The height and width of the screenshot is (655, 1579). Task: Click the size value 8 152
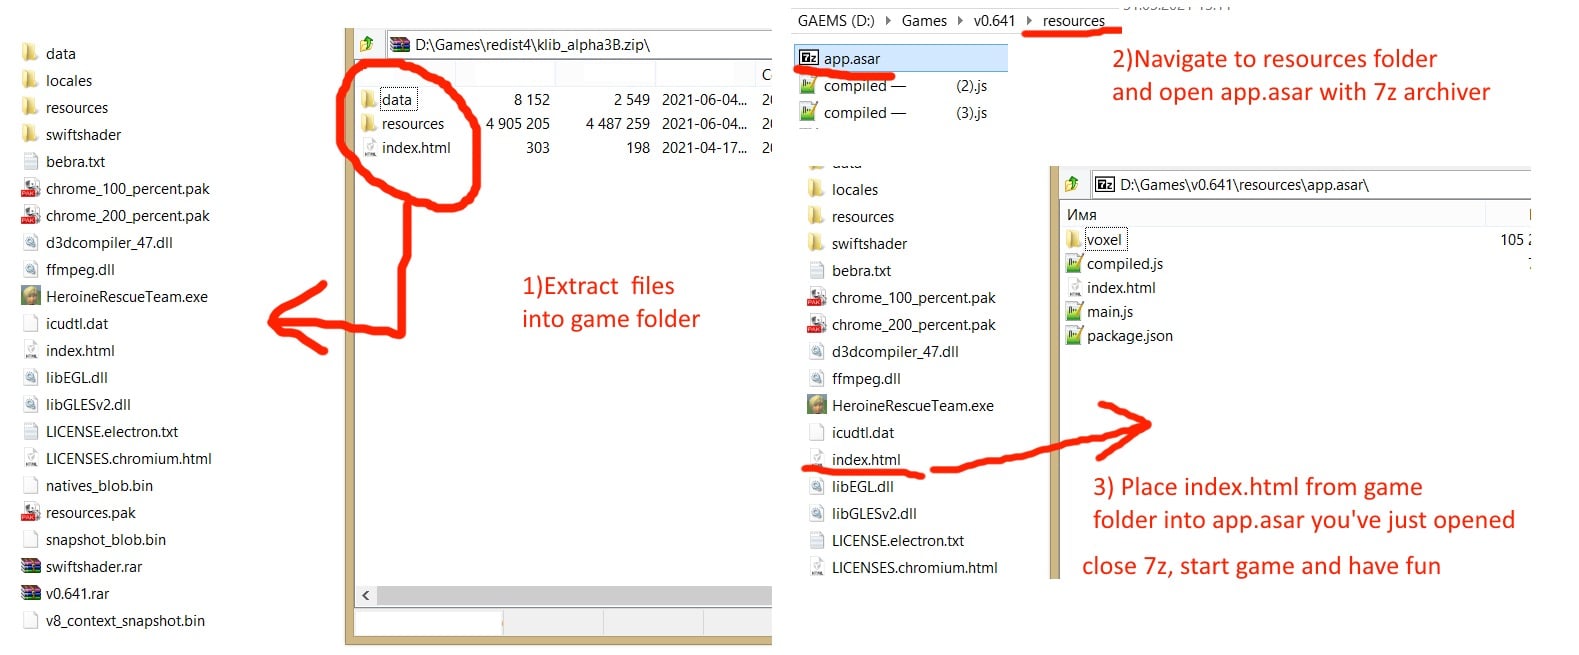[532, 100]
